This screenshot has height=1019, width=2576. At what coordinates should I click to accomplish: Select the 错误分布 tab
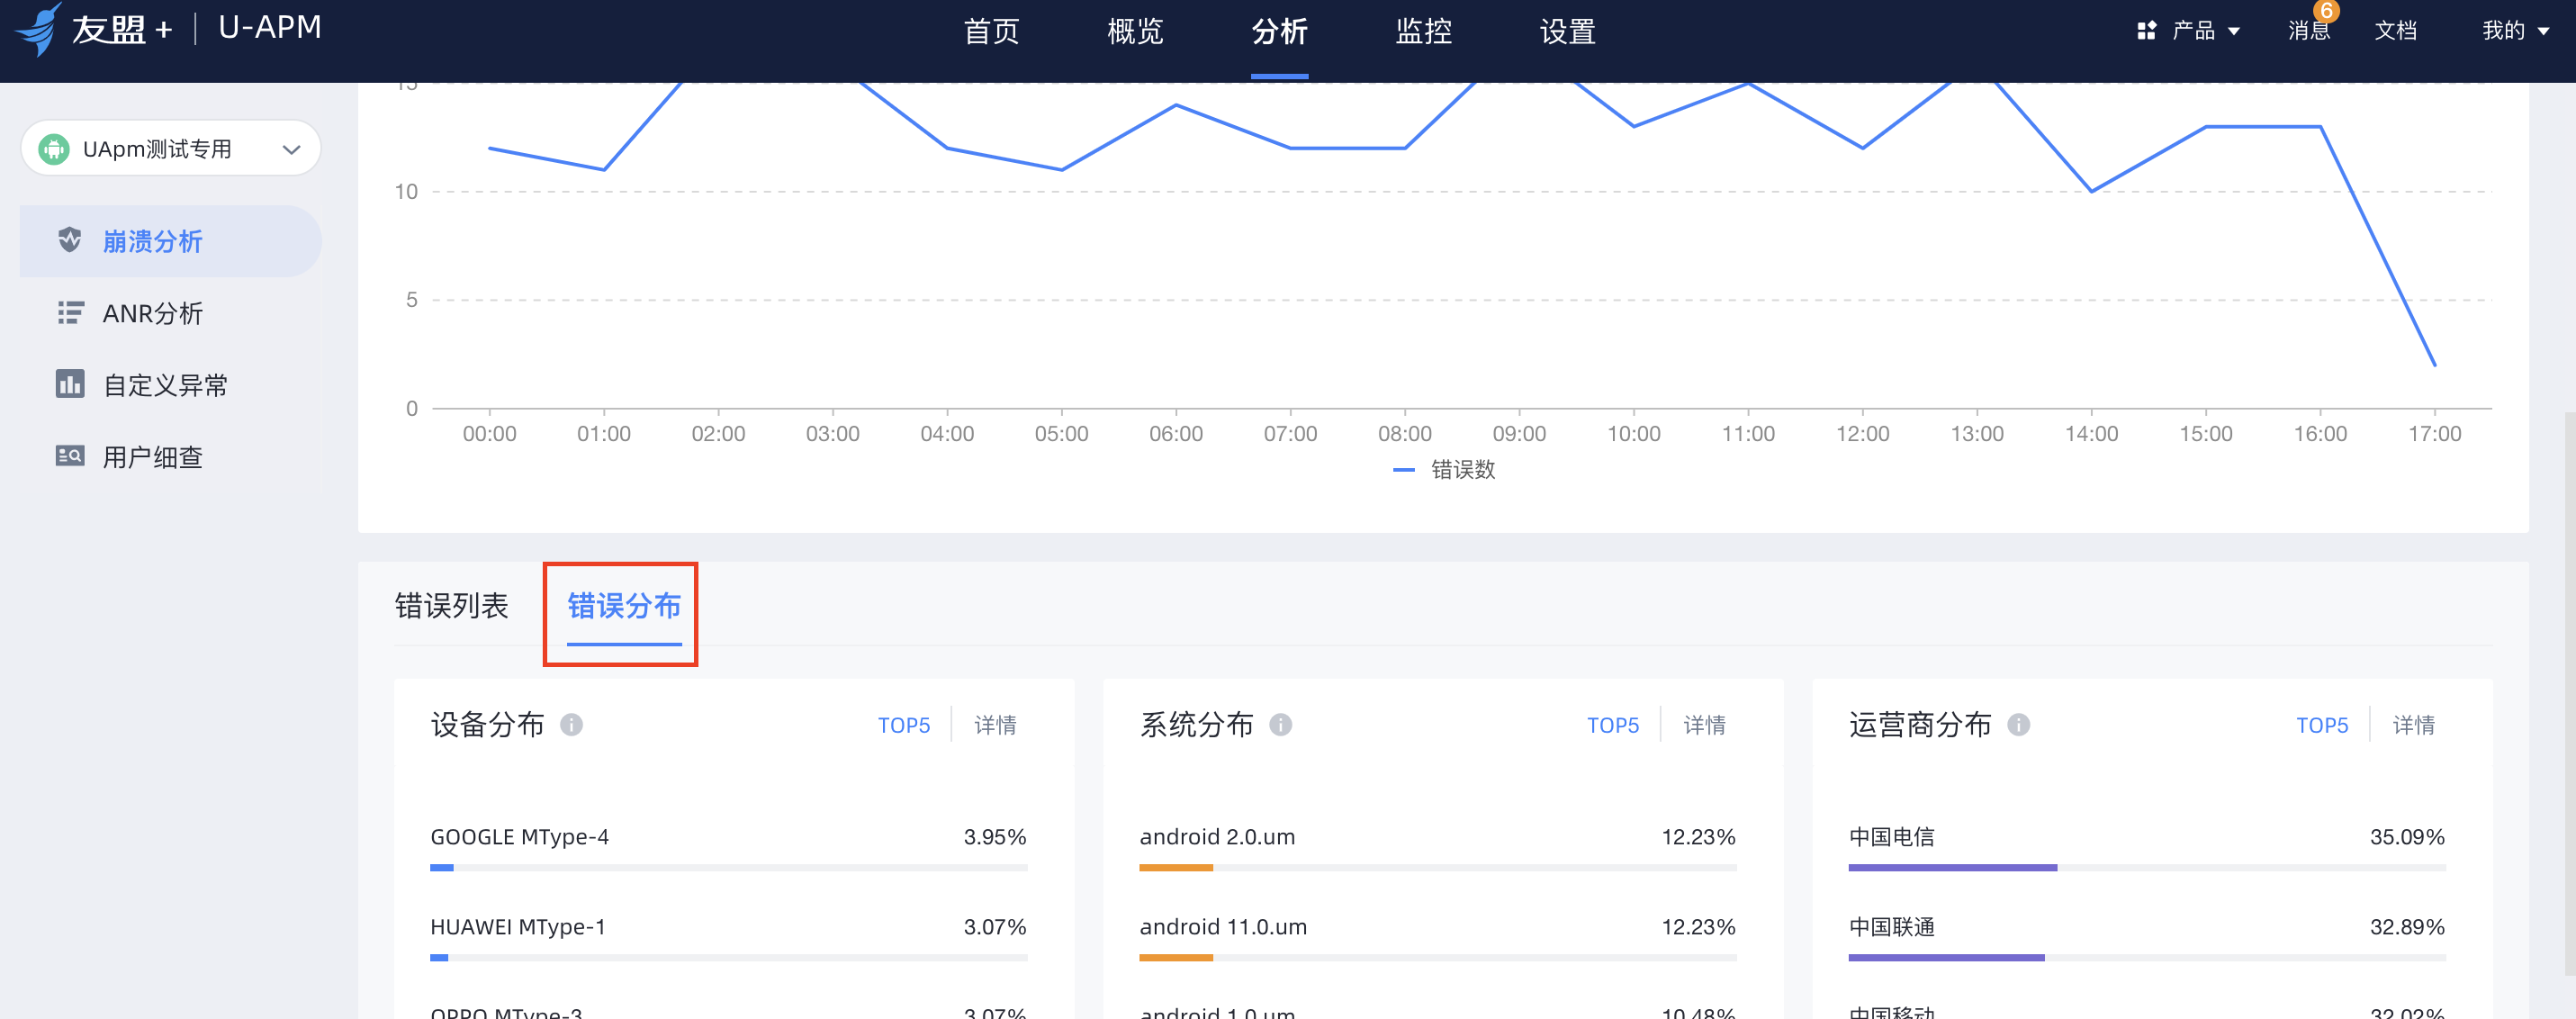624,605
